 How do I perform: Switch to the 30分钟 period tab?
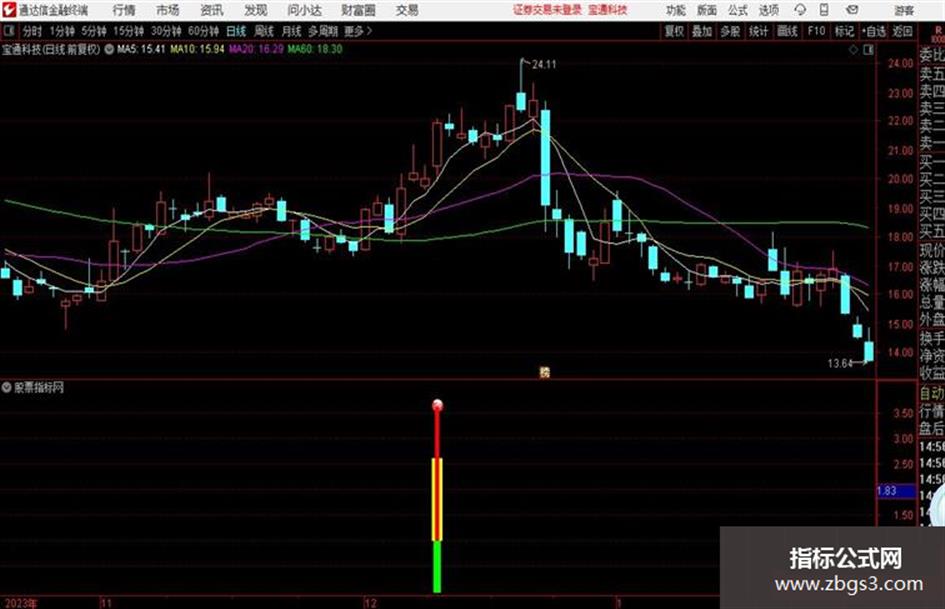(166, 31)
